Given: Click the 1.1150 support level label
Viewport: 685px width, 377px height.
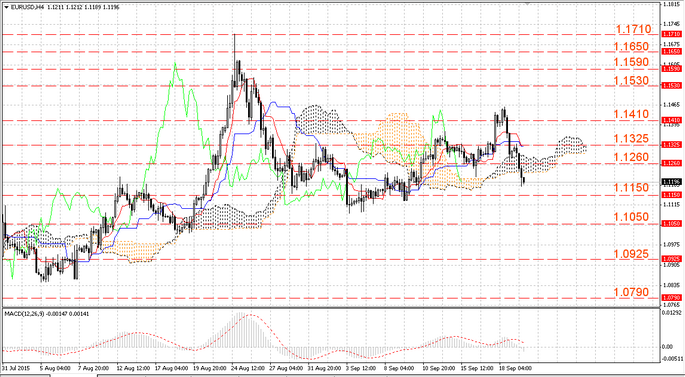Looking at the screenshot, I should [631, 188].
